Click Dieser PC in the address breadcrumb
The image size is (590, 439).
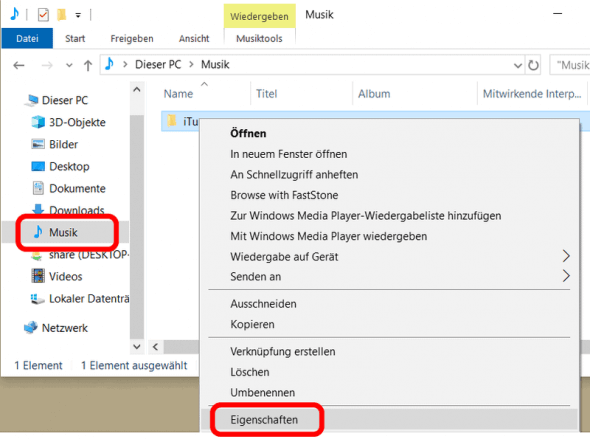(158, 65)
